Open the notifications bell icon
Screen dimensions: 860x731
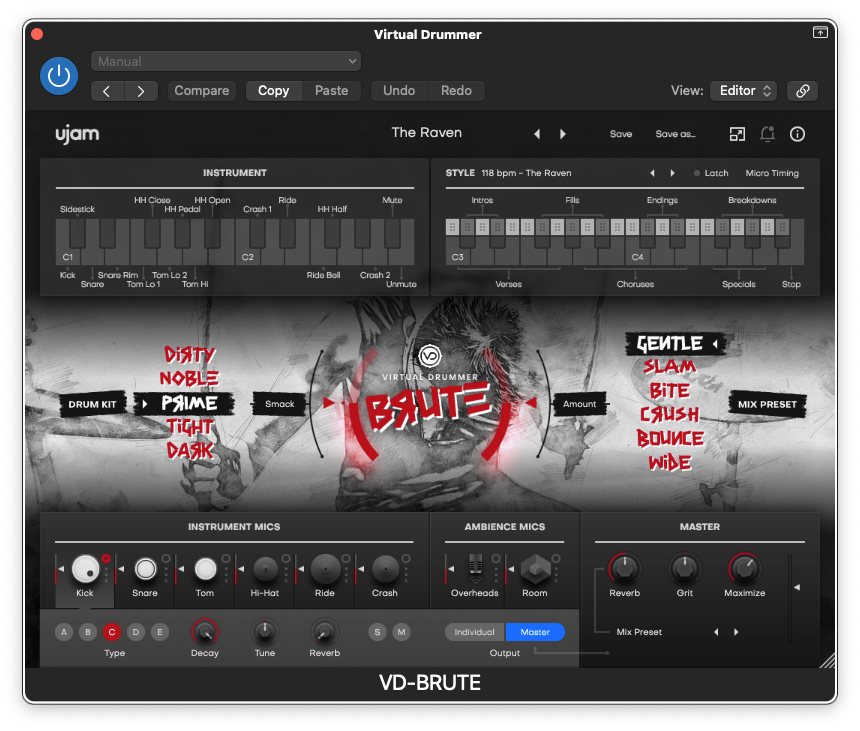pos(767,134)
